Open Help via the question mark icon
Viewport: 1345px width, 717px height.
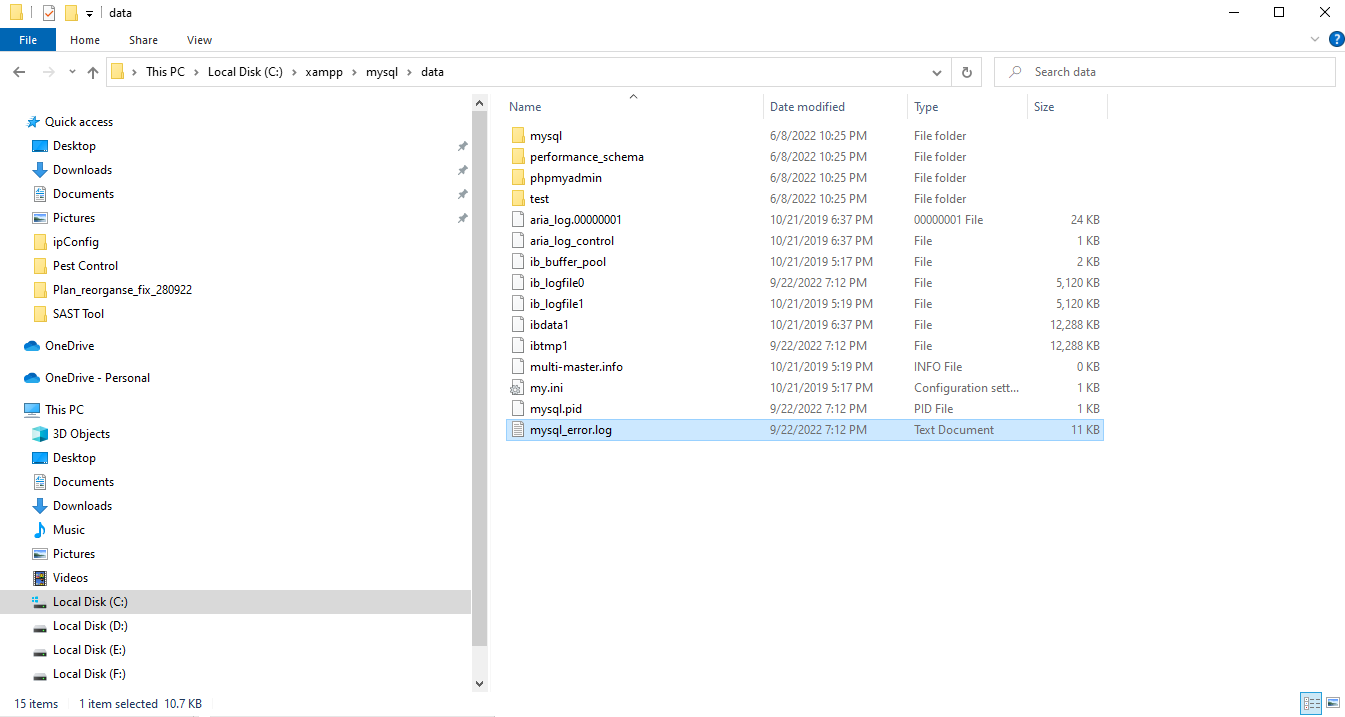pos(1337,39)
